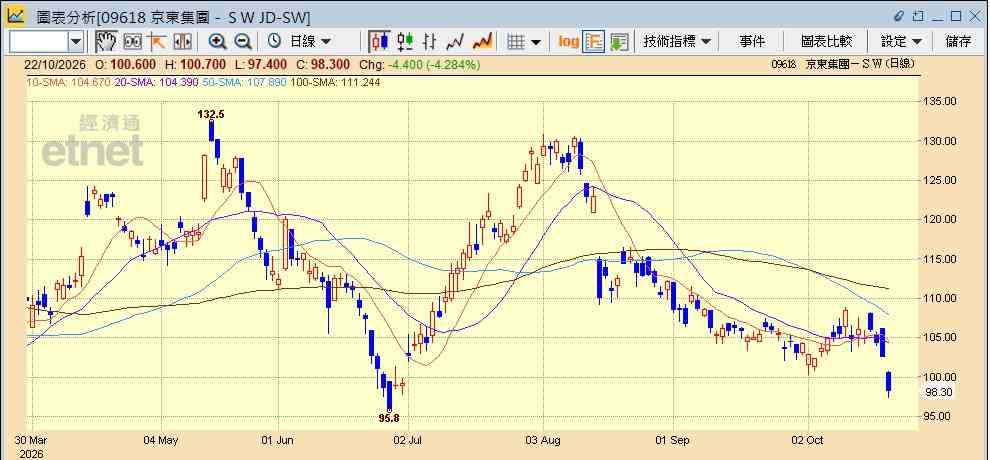Select the orange arrow drawing tool
Image resolution: width=990 pixels, height=460 pixels.
tap(157, 42)
